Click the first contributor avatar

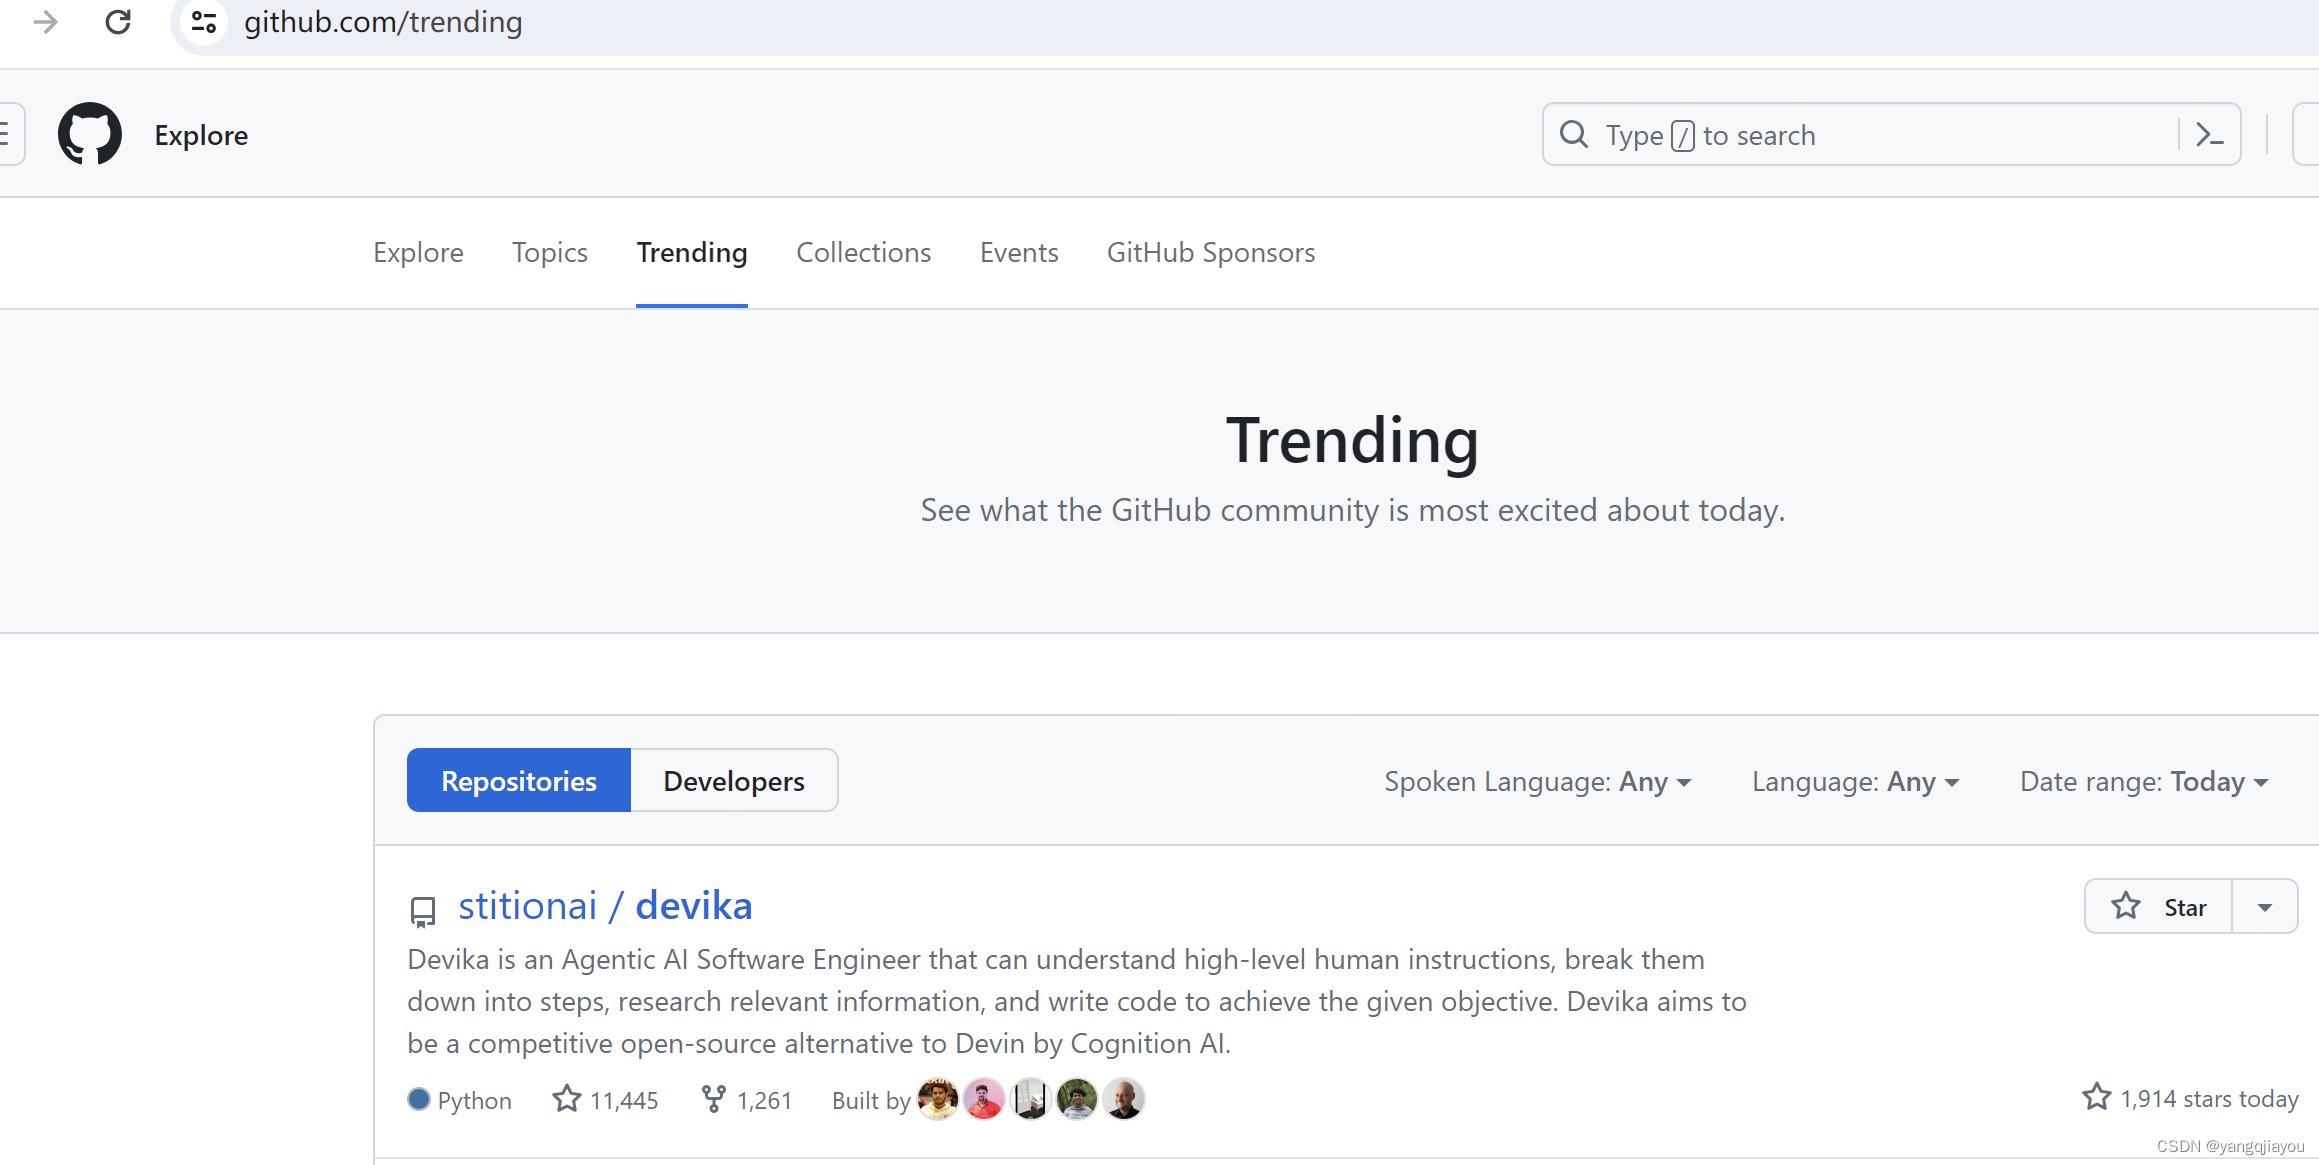[x=938, y=1099]
